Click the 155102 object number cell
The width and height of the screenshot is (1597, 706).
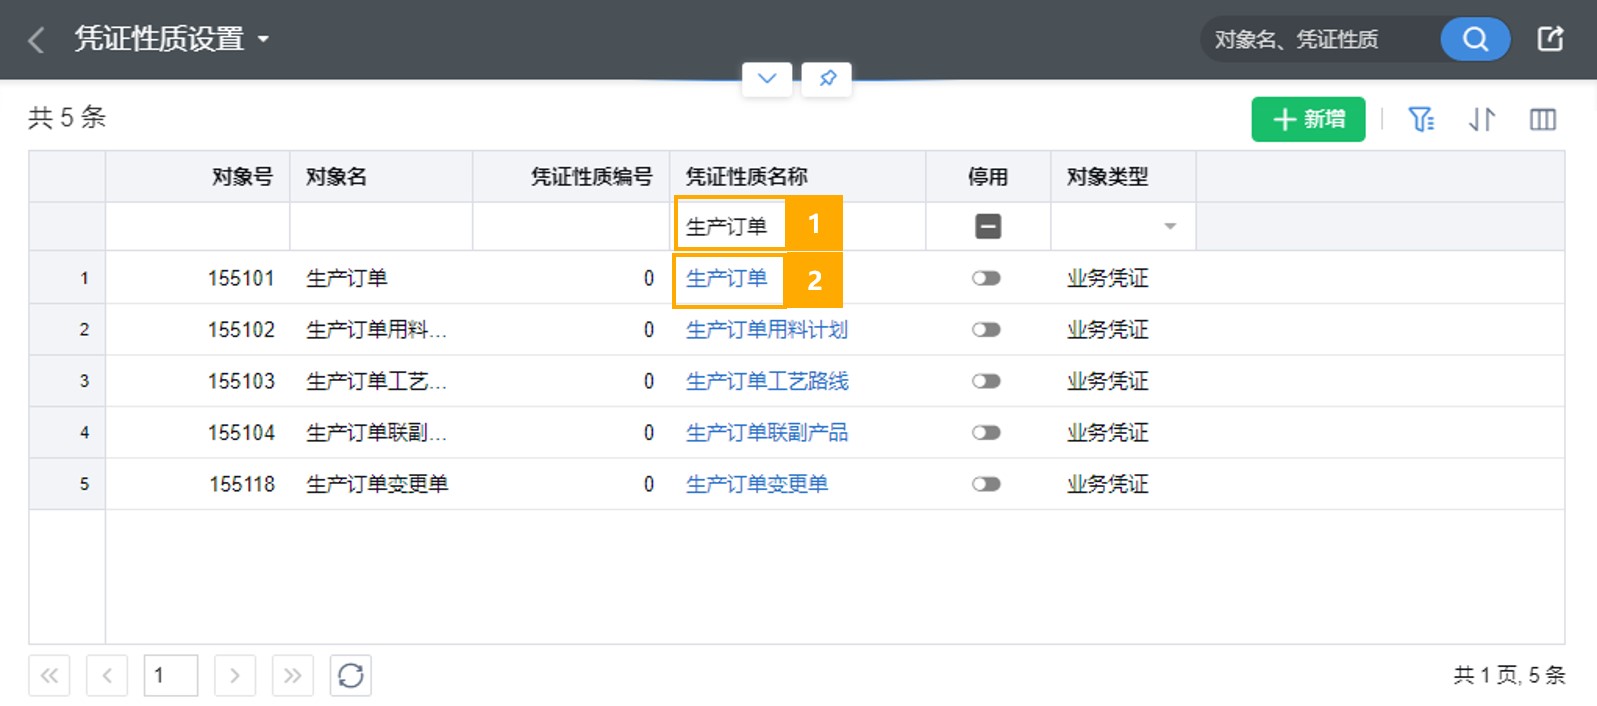(x=198, y=330)
